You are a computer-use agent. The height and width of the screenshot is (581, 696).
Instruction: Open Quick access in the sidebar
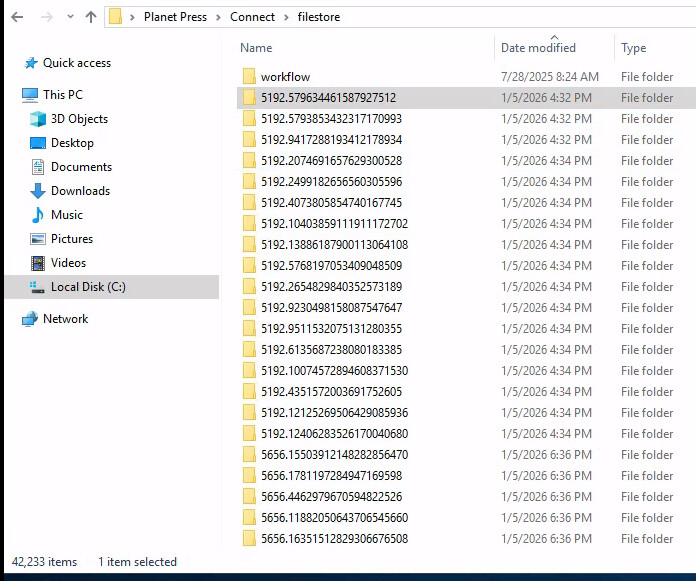[x=76, y=63]
